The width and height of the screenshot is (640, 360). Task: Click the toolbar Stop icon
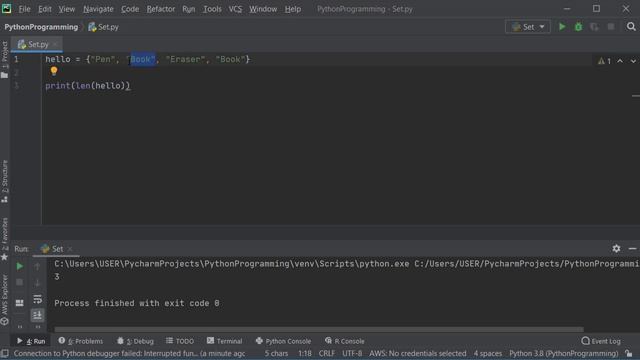(x=611, y=27)
